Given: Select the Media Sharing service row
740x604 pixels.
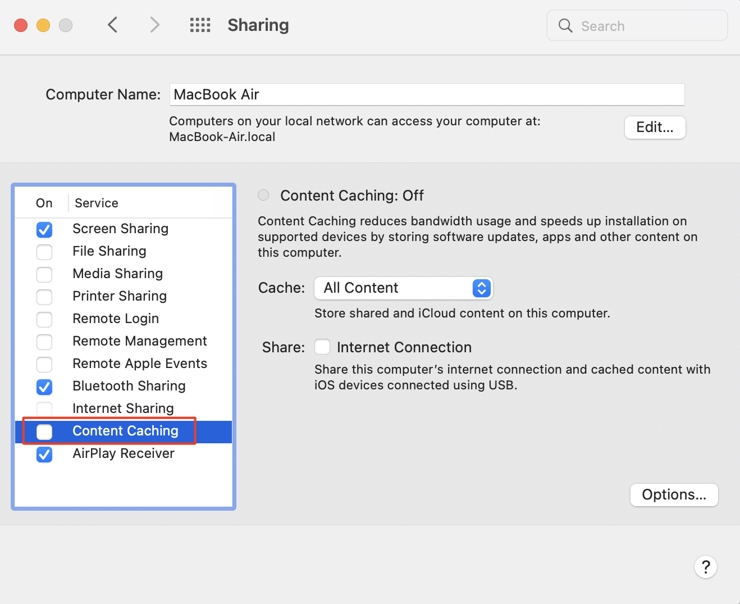Looking at the screenshot, I should [x=123, y=274].
